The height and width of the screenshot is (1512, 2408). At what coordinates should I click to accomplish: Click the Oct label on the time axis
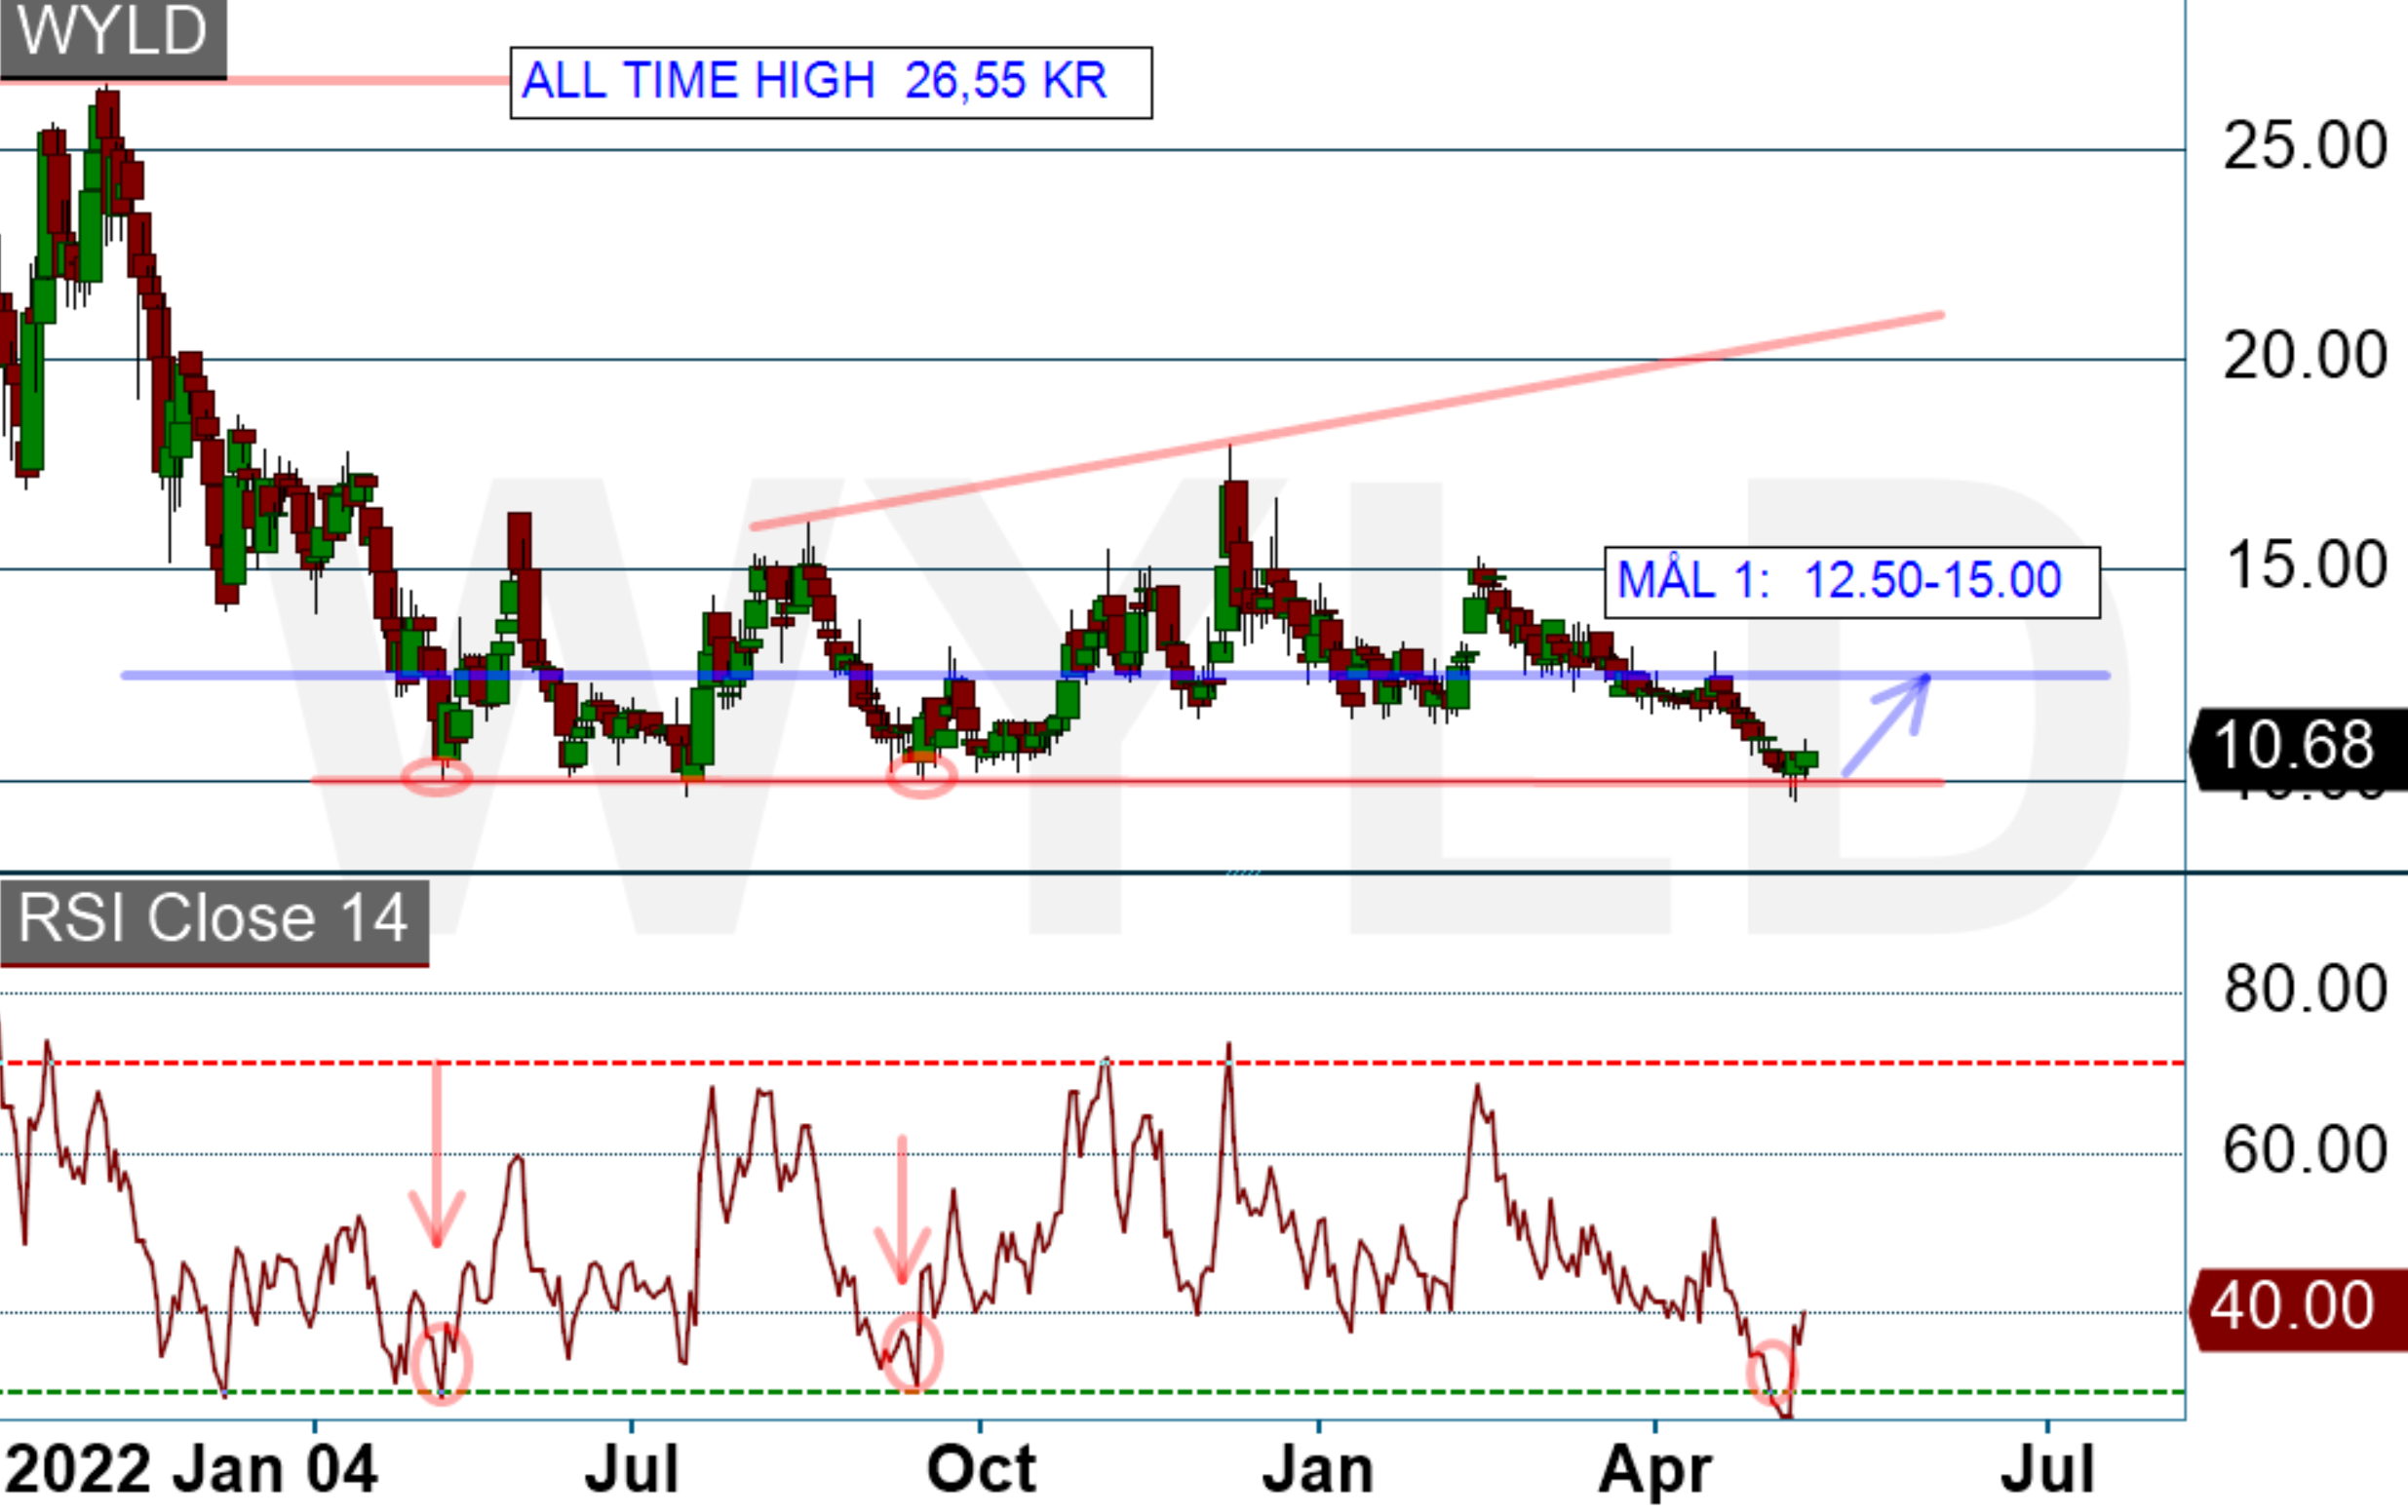[981, 1470]
